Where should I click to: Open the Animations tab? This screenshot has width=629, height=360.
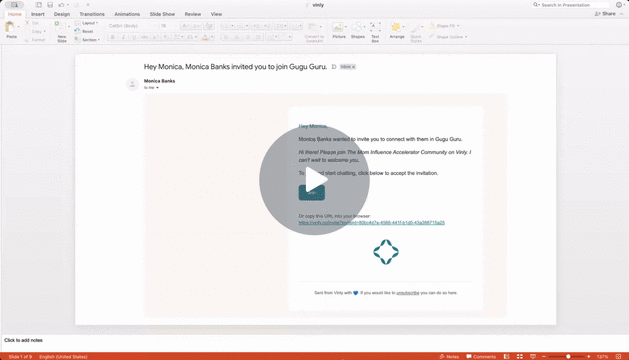[x=127, y=14]
